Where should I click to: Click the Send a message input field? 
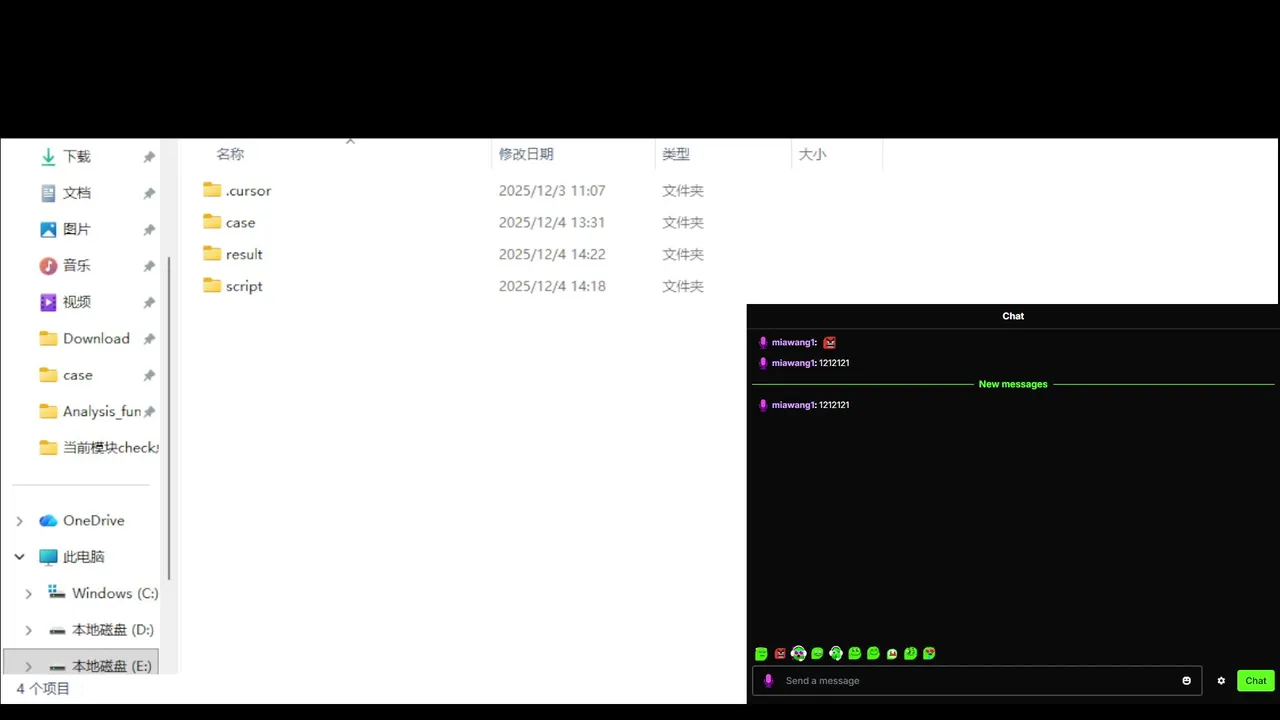point(977,681)
